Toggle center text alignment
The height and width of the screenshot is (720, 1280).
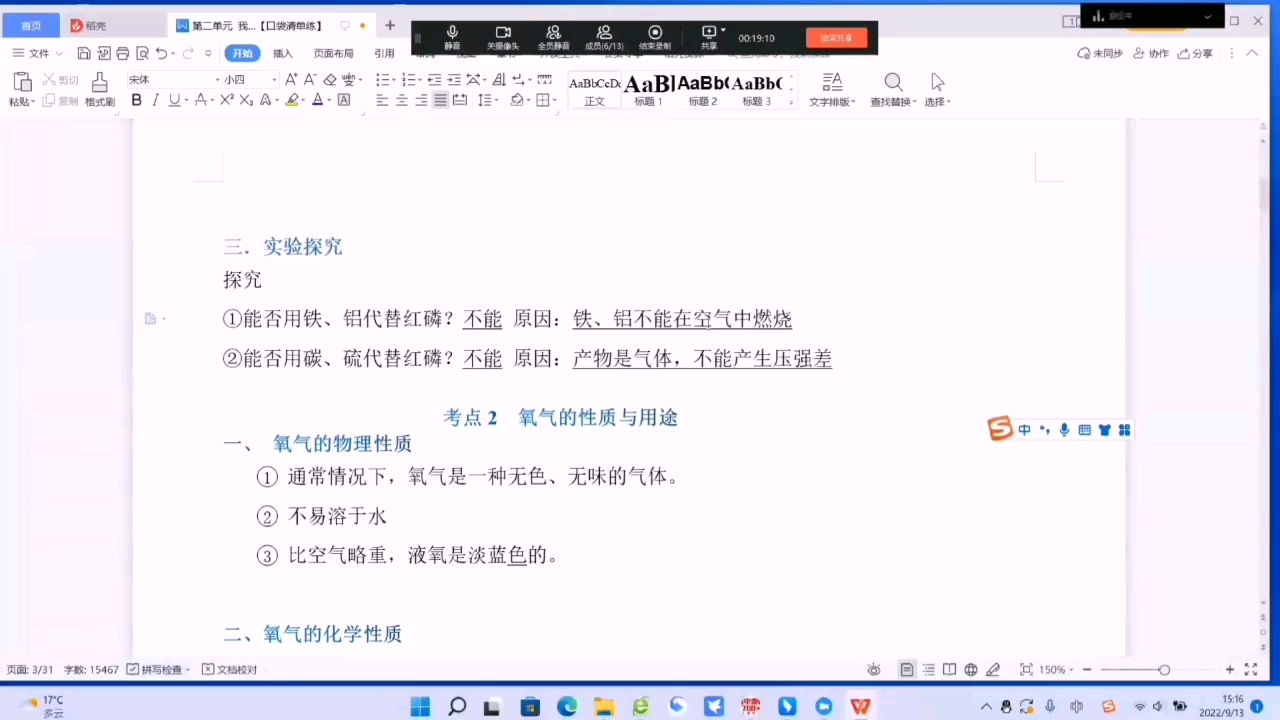click(x=402, y=100)
